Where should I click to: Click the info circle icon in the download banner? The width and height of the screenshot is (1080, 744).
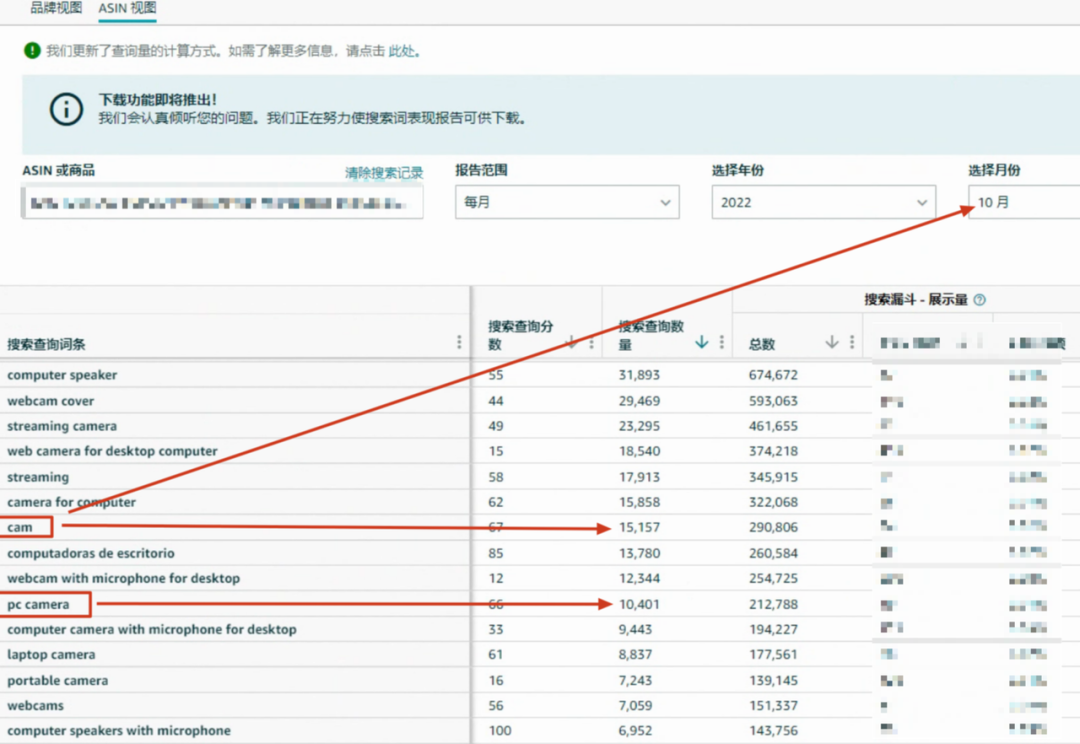pos(66,109)
